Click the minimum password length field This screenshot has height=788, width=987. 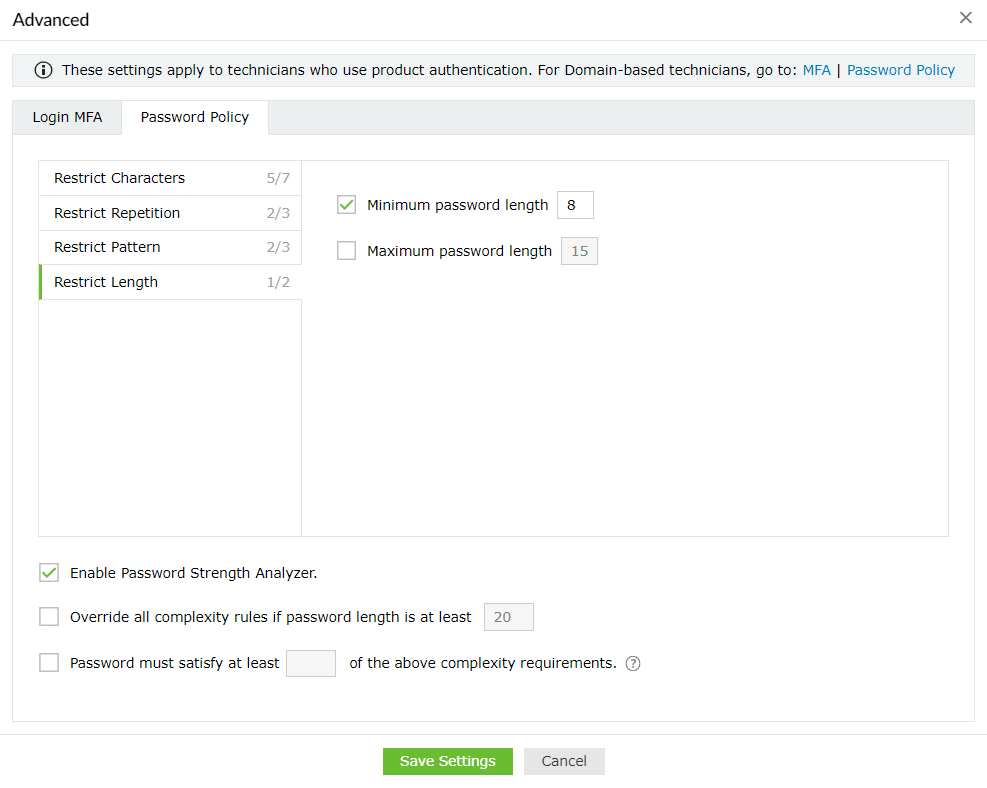tap(575, 205)
